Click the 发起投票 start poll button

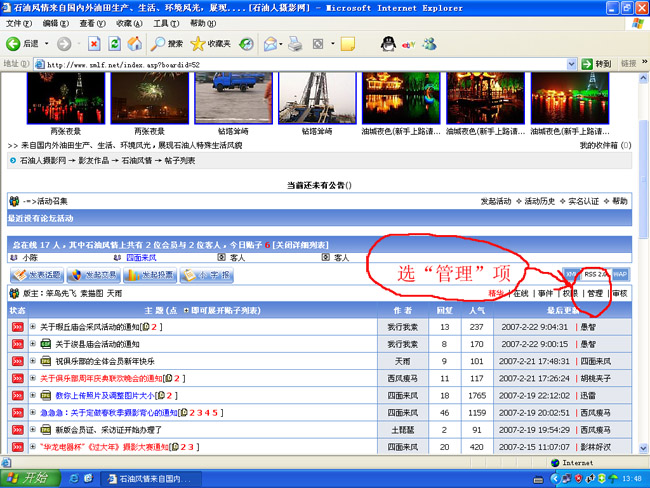tap(150, 275)
